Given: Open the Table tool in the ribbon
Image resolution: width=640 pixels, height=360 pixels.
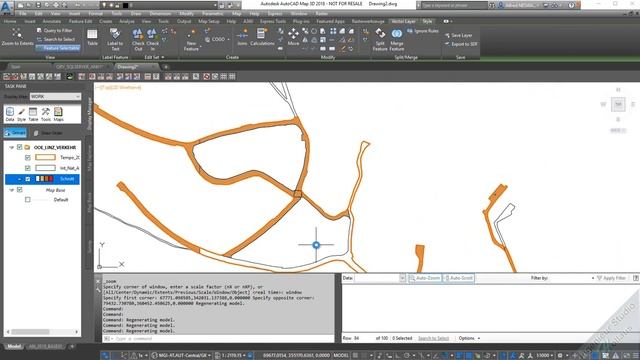Looking at the screenshot, I should pyautogui.click(x=92, y=37).
